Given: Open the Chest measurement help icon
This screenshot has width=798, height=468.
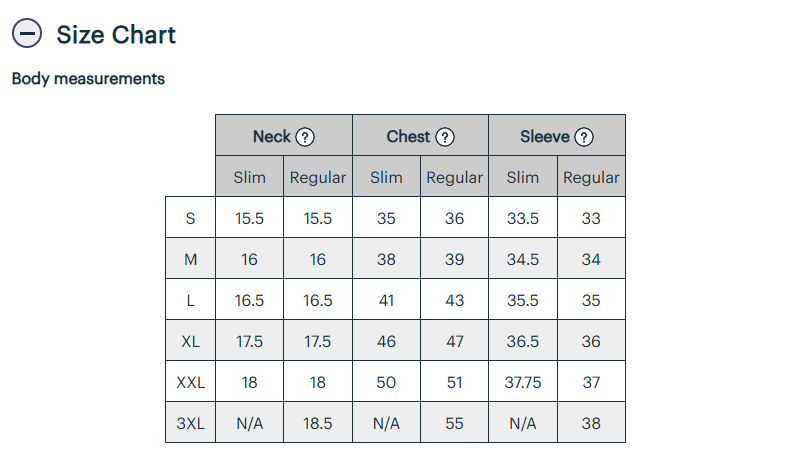Looking at the screenshot, I should click(445, 137).
